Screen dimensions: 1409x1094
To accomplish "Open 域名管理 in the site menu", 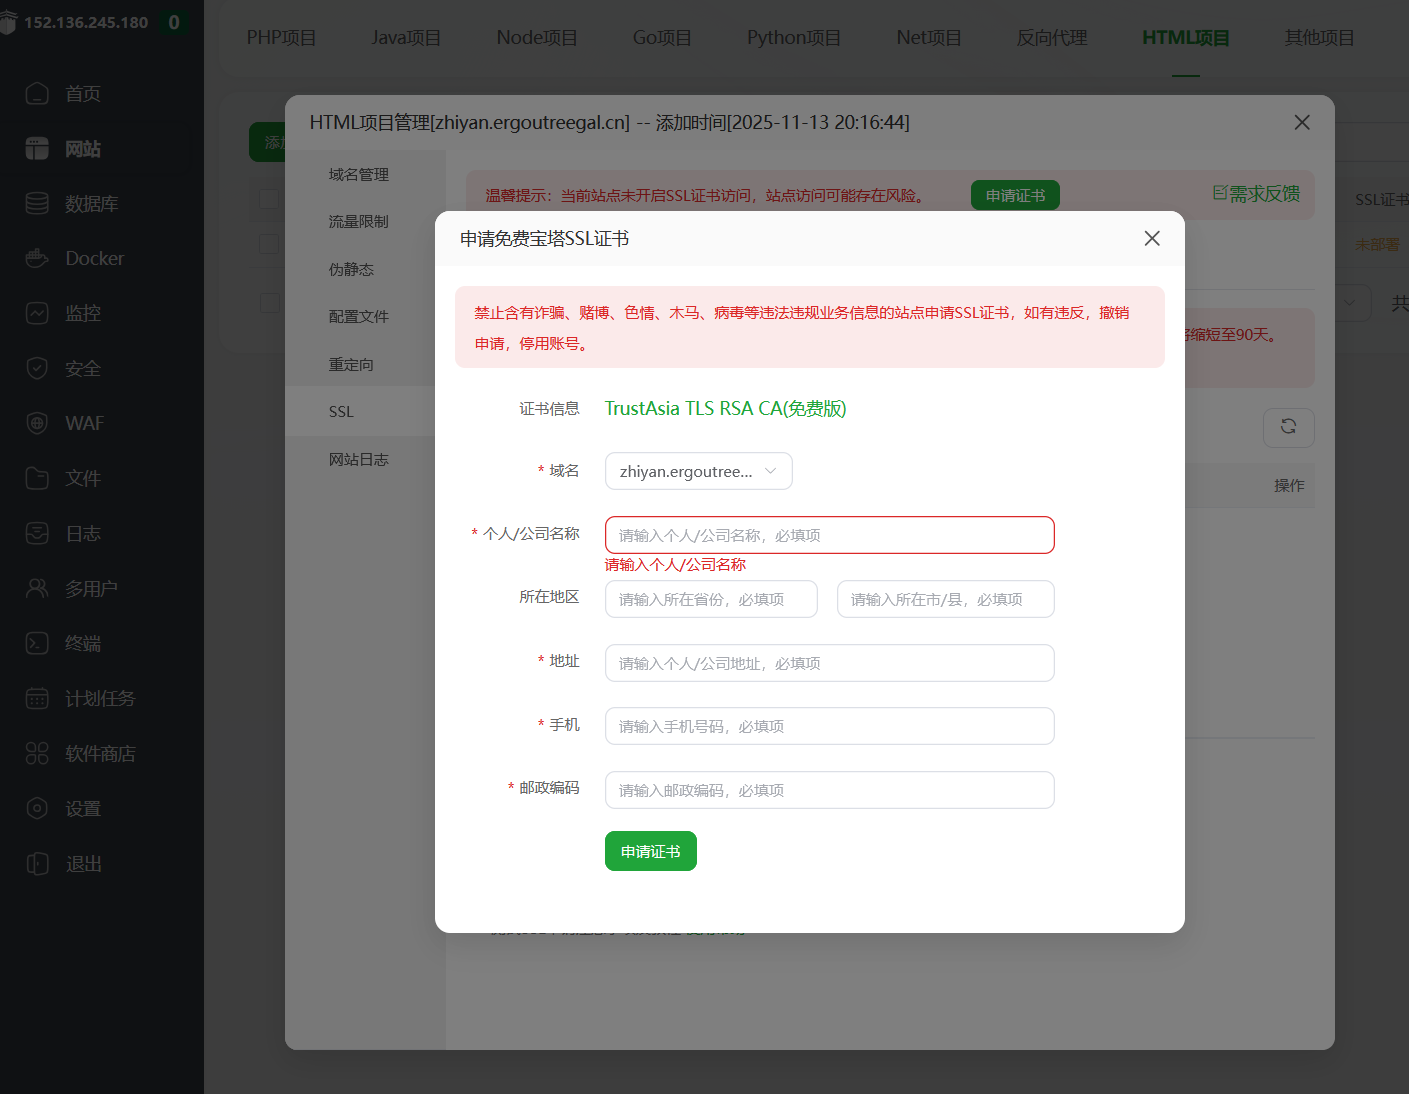I will click(x=358, y=175).
